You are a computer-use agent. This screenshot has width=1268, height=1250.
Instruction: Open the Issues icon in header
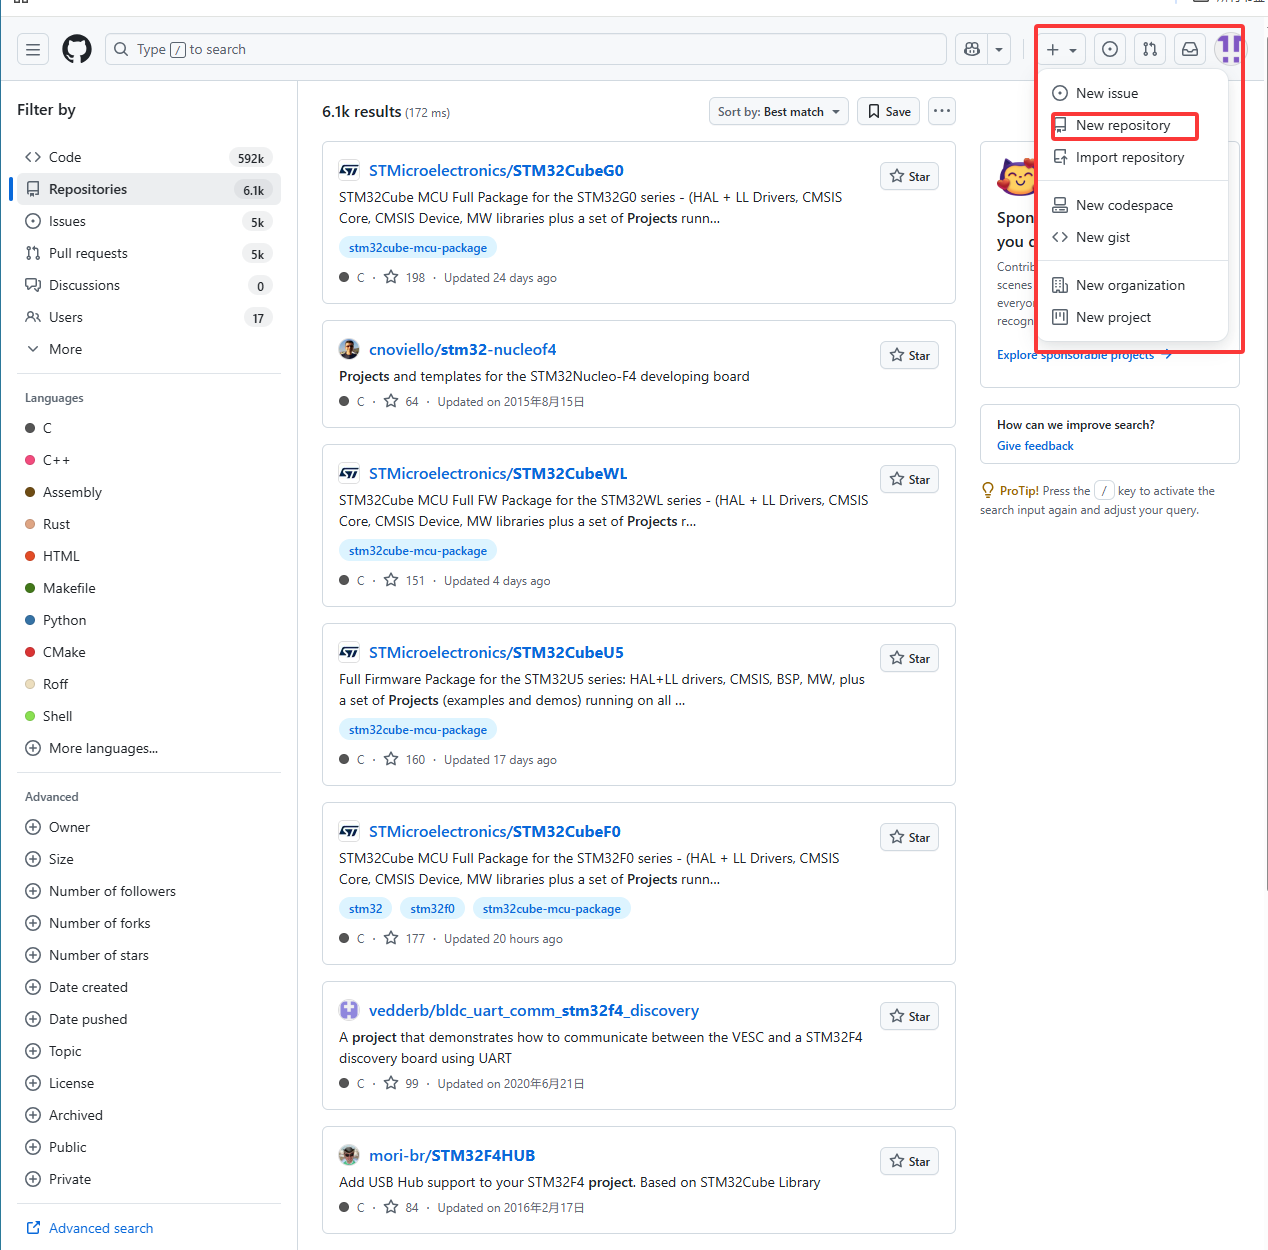pos(1109,49)
